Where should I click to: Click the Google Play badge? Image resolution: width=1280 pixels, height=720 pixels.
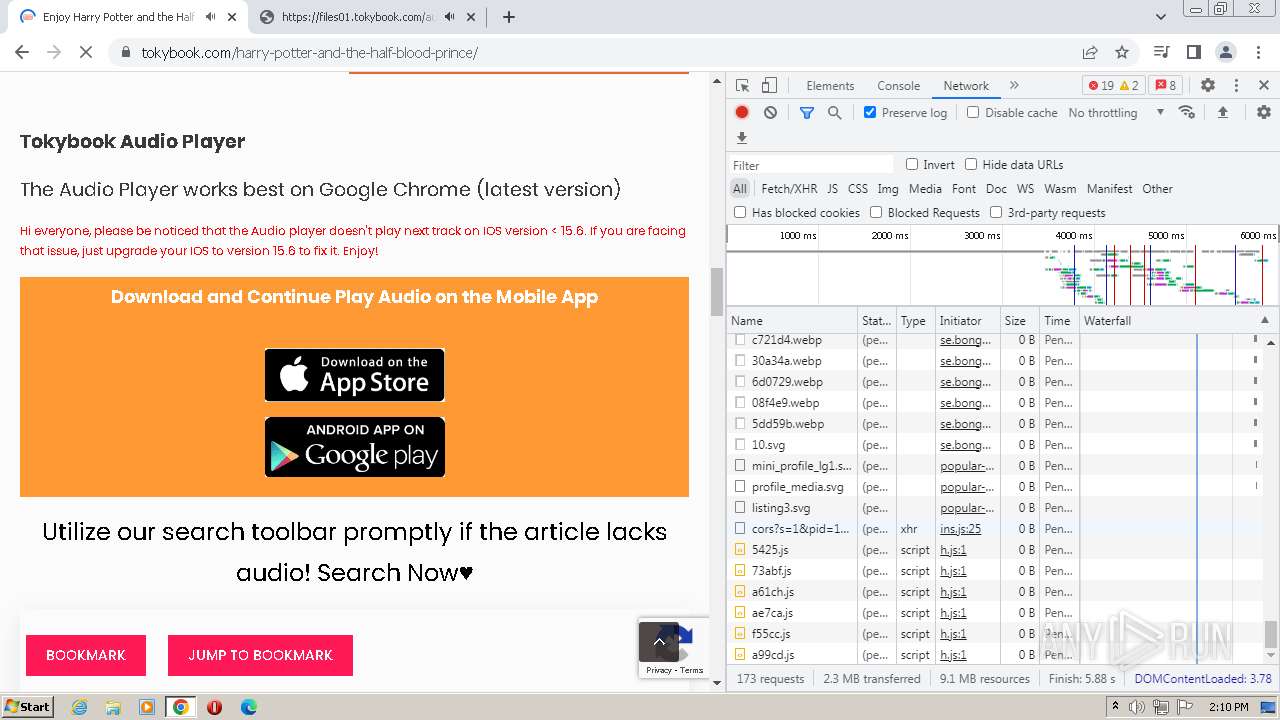point(355,447)
